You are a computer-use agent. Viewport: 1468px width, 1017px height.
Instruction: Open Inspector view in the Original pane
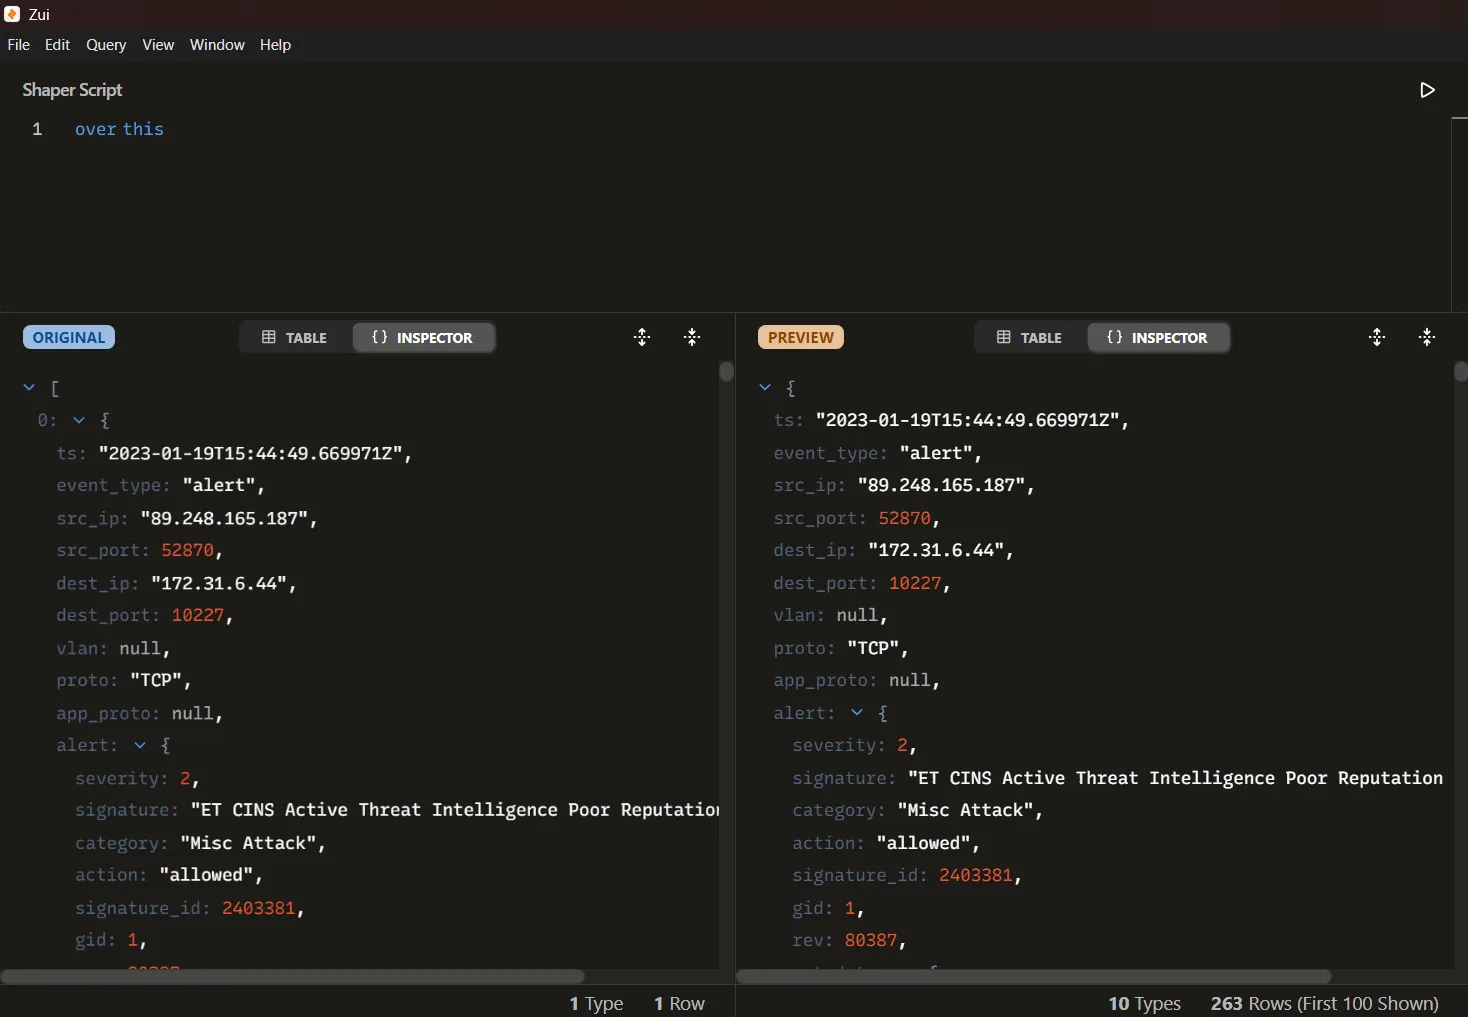424,337
